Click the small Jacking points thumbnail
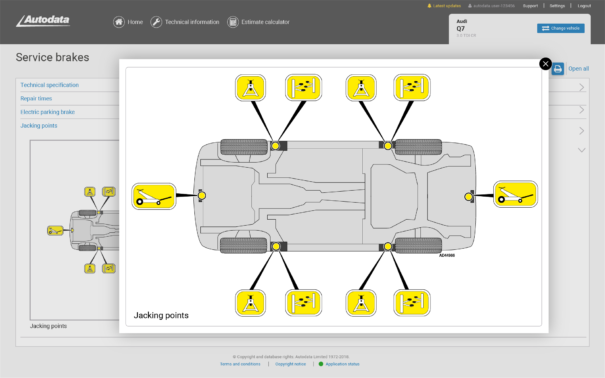 [75, 230]
